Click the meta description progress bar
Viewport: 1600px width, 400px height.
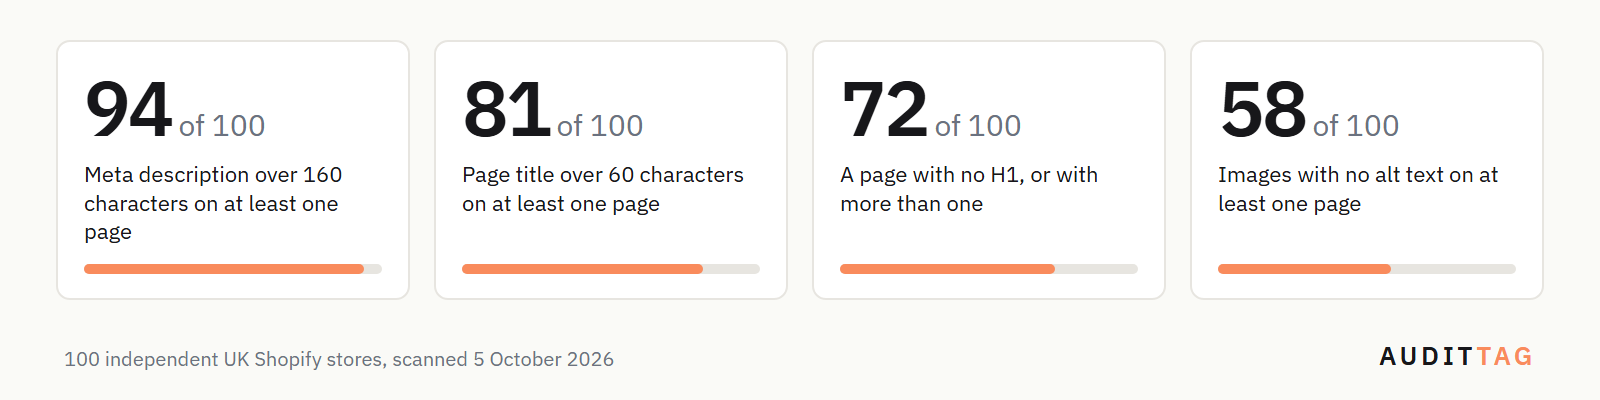[233, 269]
